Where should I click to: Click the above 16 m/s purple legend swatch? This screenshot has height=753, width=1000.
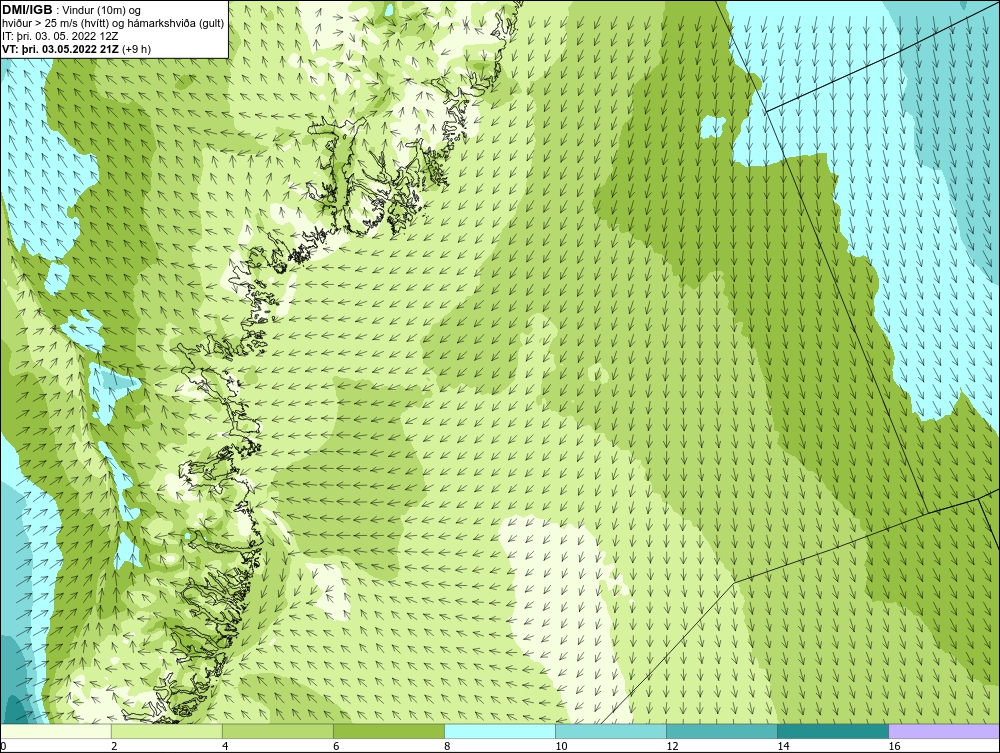944,731
